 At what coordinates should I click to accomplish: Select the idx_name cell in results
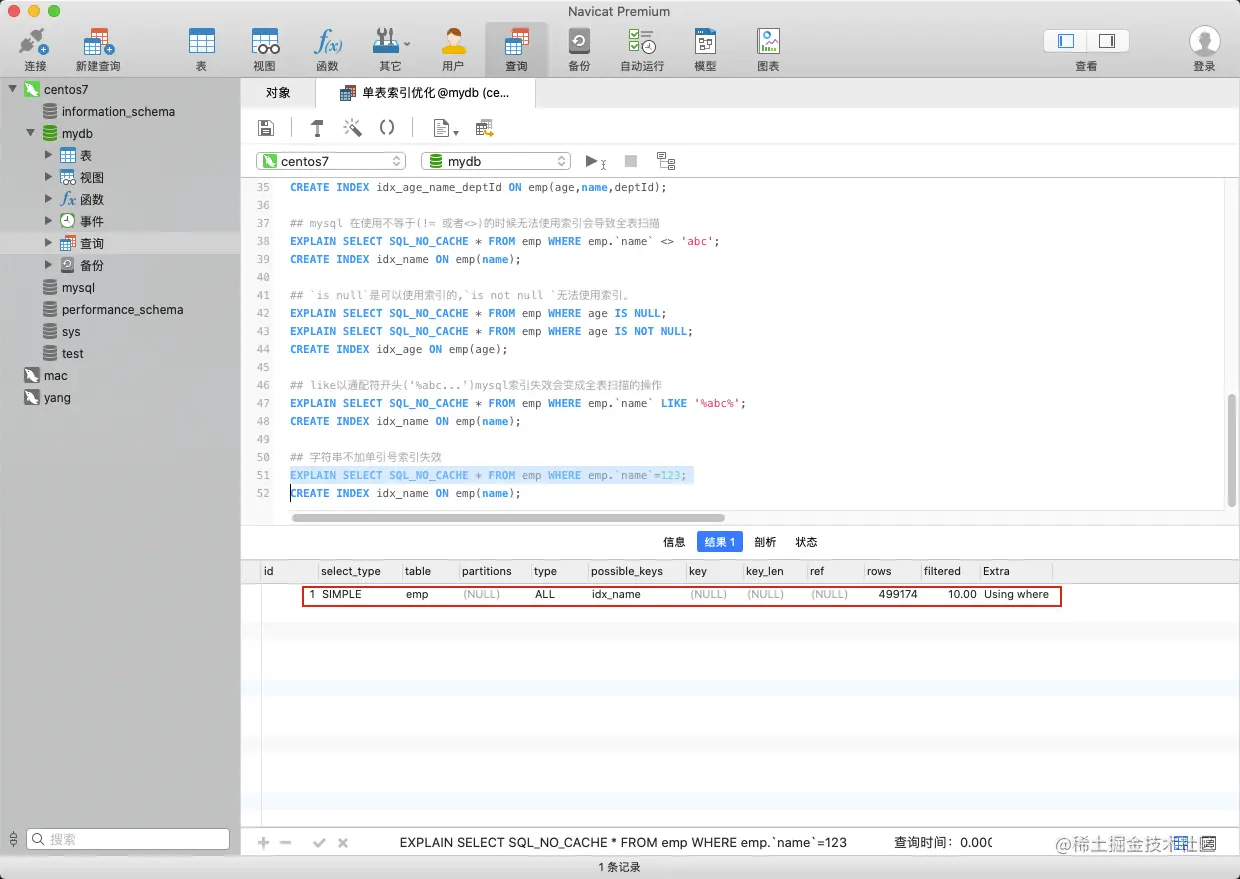[x=616, y=594]
